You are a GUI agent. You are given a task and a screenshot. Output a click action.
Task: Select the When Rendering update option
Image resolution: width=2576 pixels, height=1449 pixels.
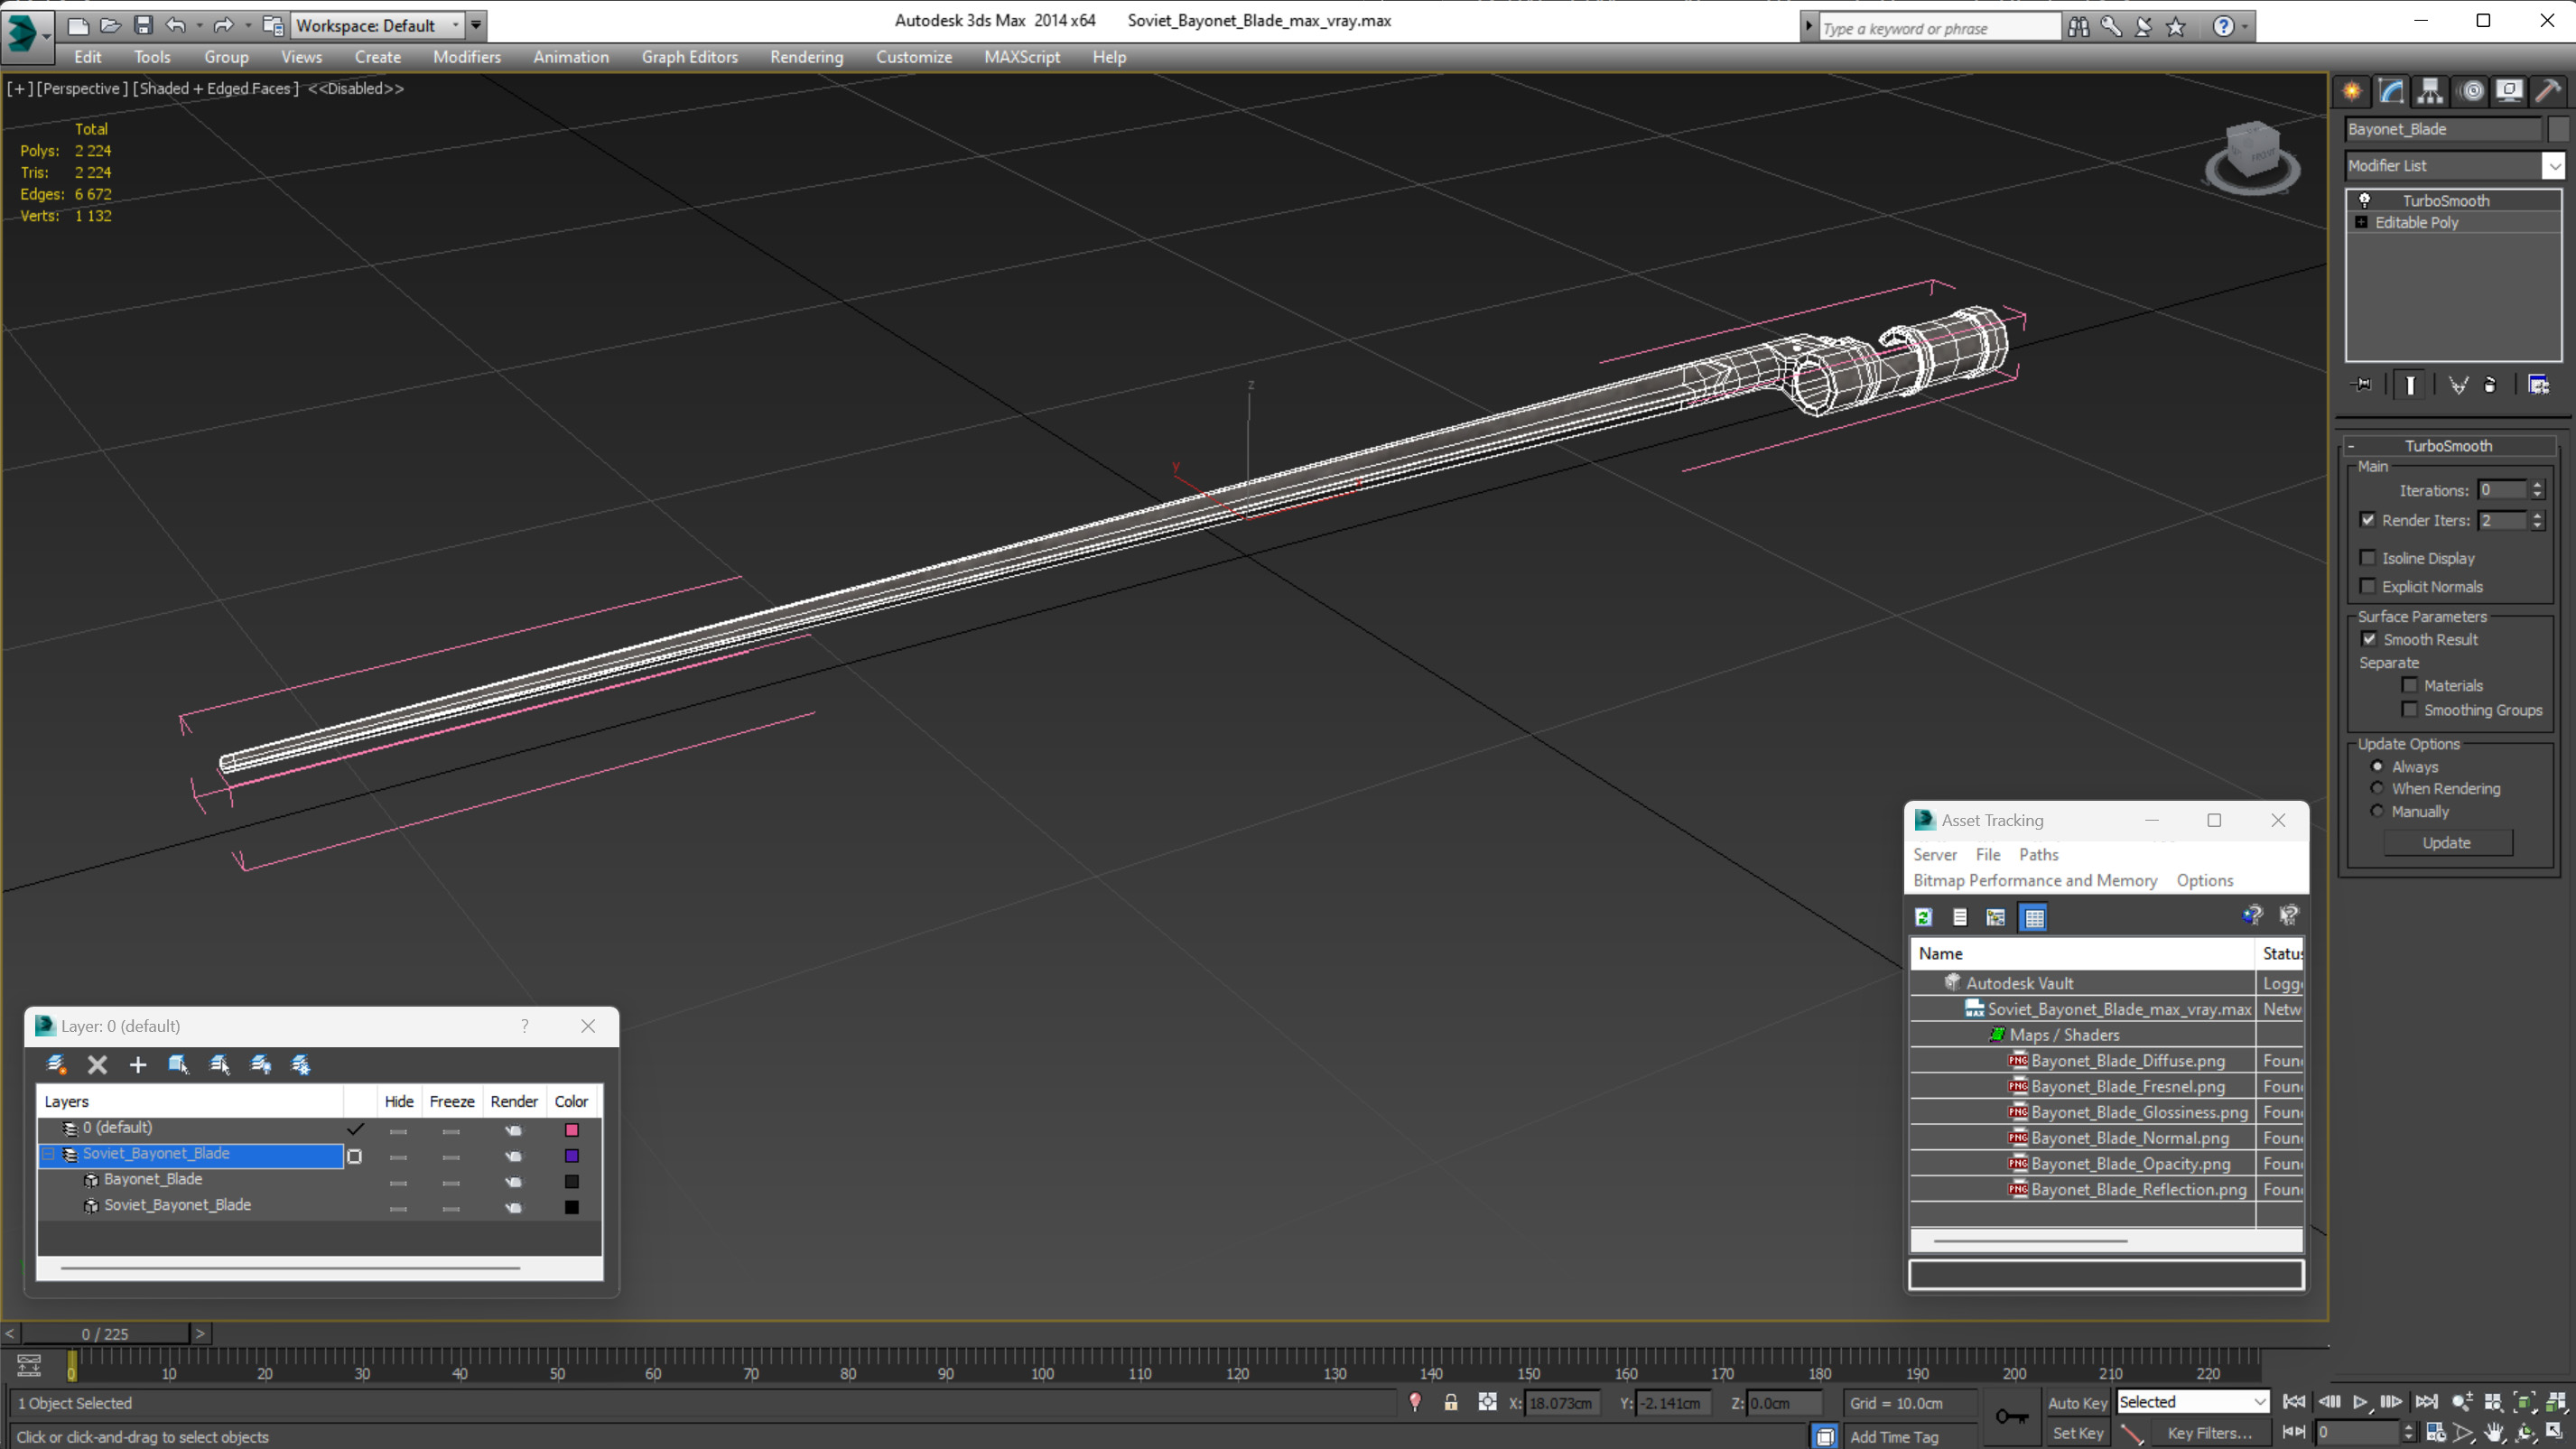tap(2377, 788)
